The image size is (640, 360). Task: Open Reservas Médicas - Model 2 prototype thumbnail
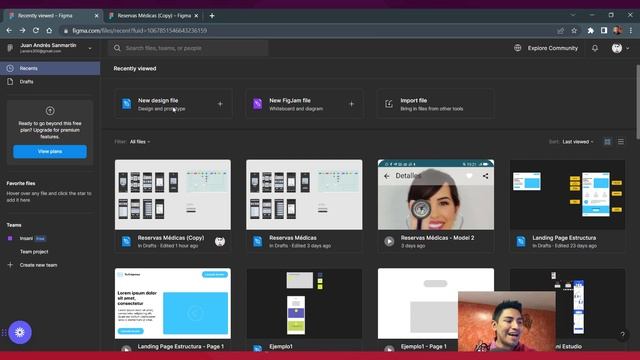tap(436, 195)
